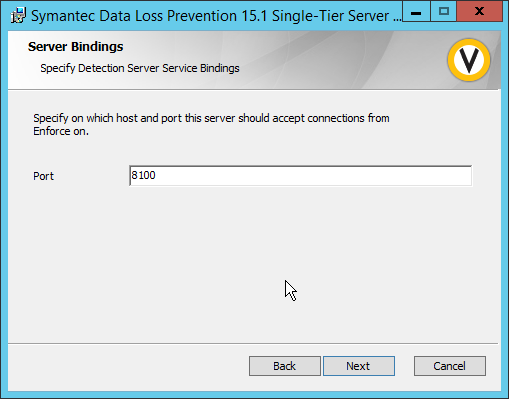Click the Symantec checkmark logo
Viewport: 509px width, 399px height.
(469, 60)
